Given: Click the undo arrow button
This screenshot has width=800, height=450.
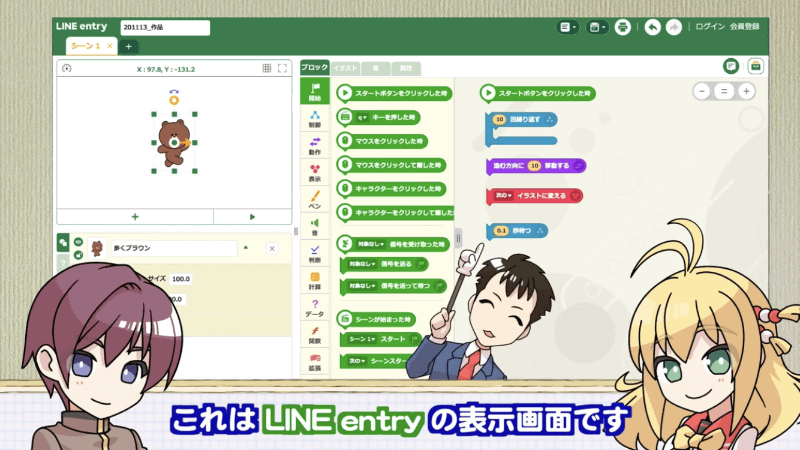Looking at the screenshot, I should click(653, 27).
